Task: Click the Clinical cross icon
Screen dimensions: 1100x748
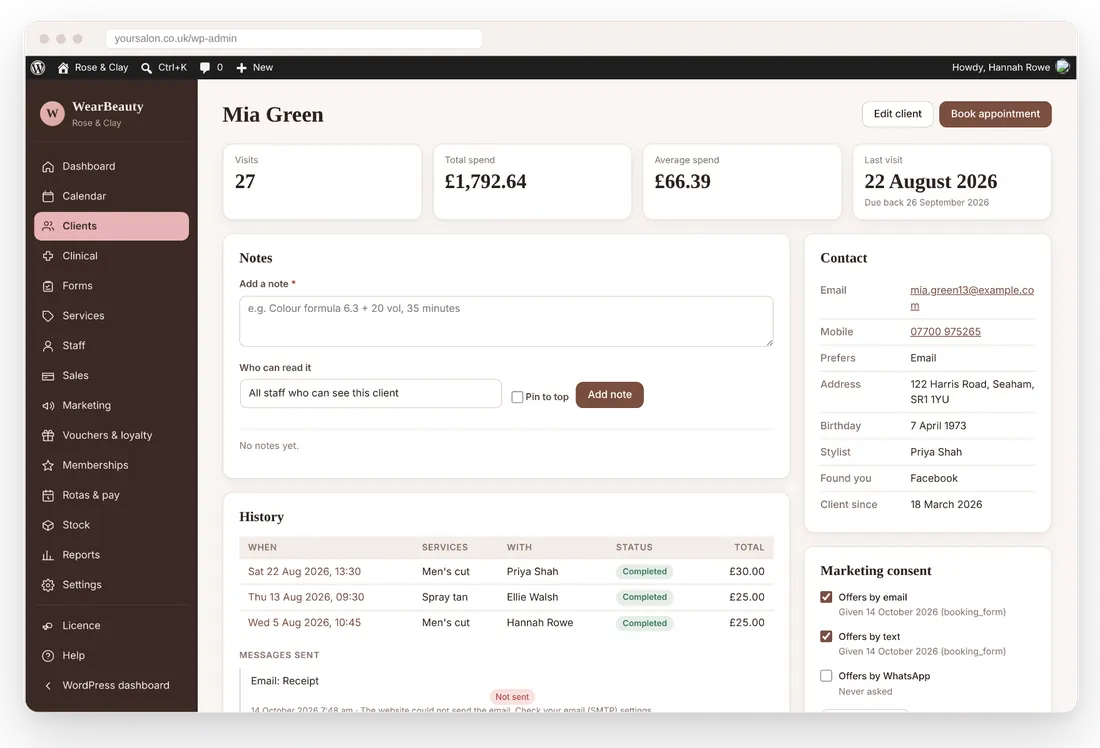Action: click(48, 256)
